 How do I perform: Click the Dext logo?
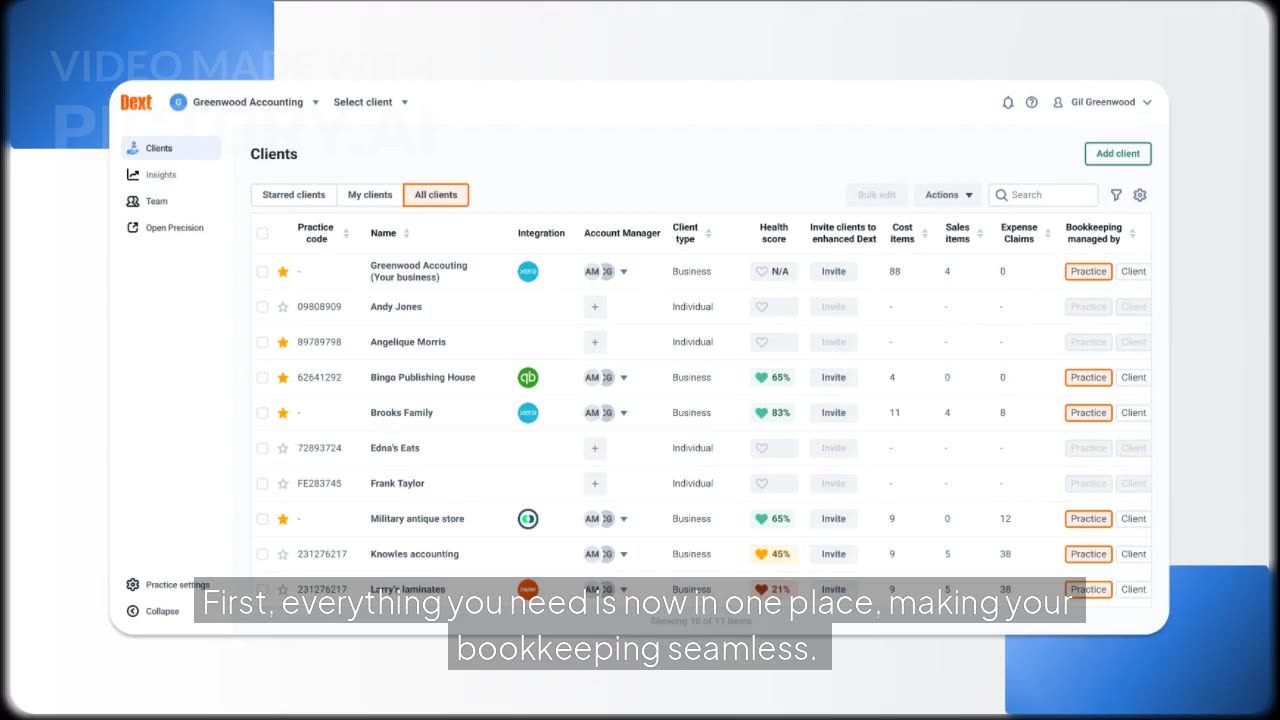click(136, 102)
